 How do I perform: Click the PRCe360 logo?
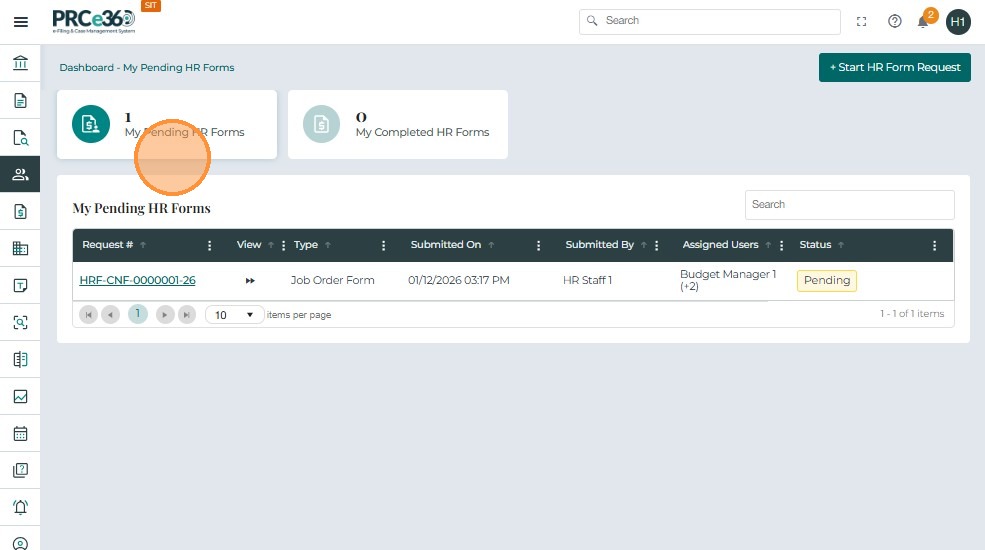click(94, 21)
